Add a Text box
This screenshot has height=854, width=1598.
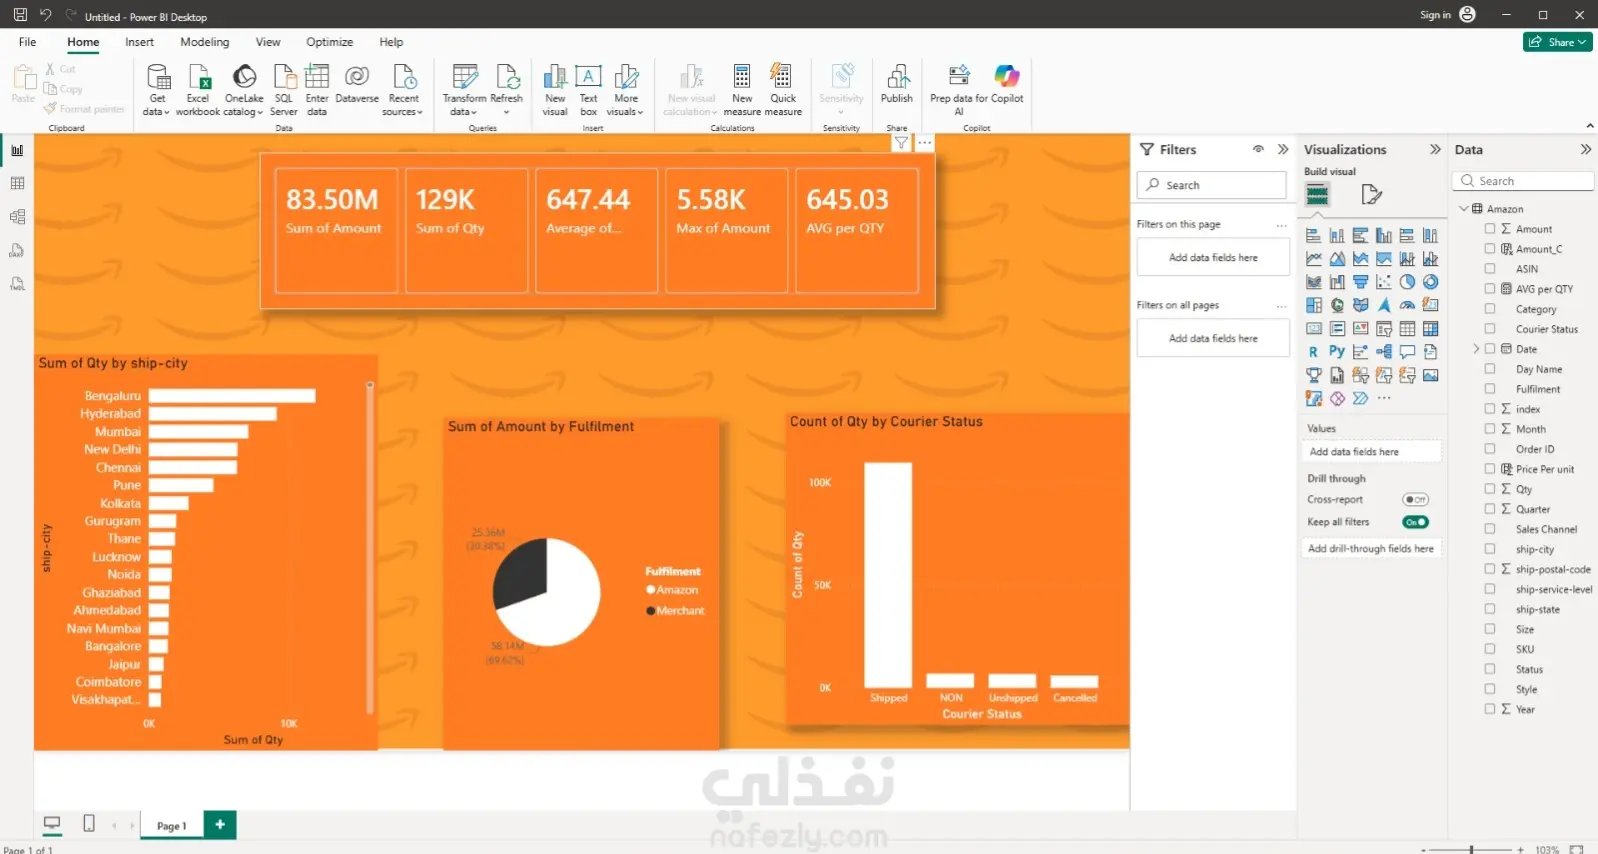(x=588, y=90)
